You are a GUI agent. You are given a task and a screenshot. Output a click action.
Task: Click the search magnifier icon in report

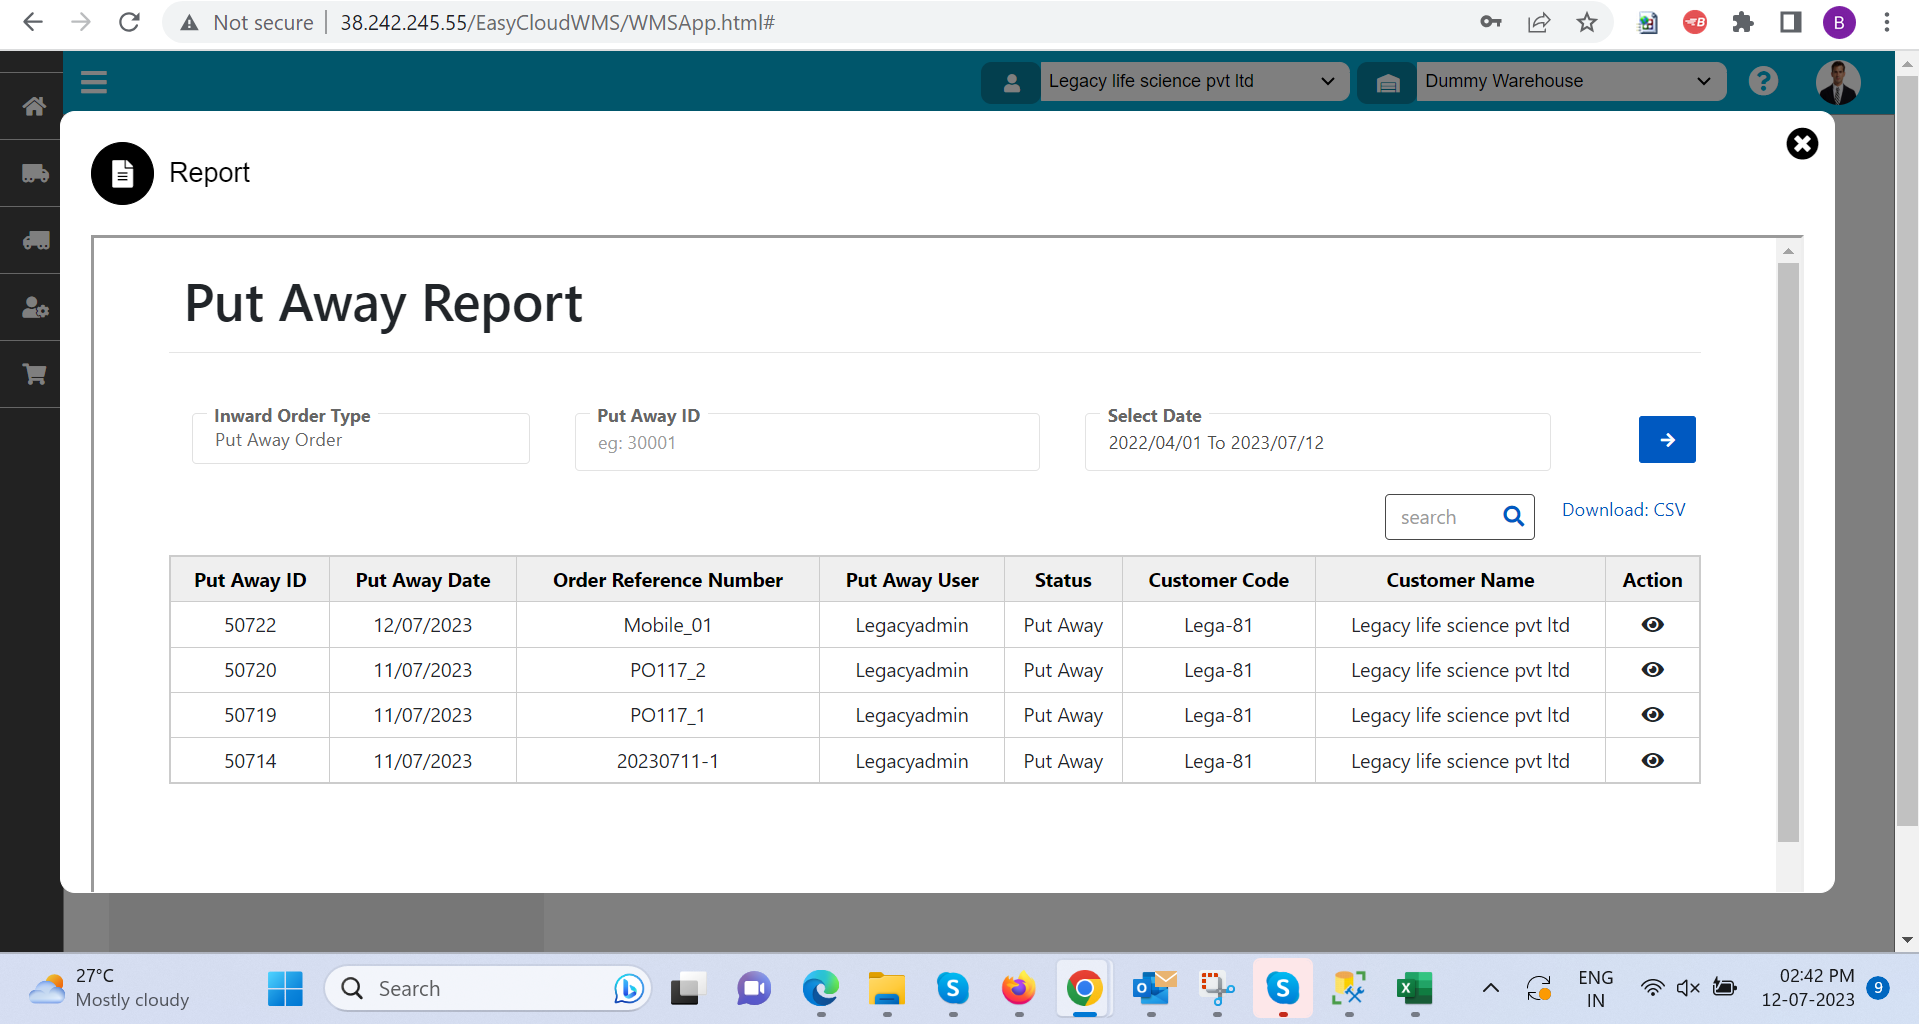pos(1513,517)
